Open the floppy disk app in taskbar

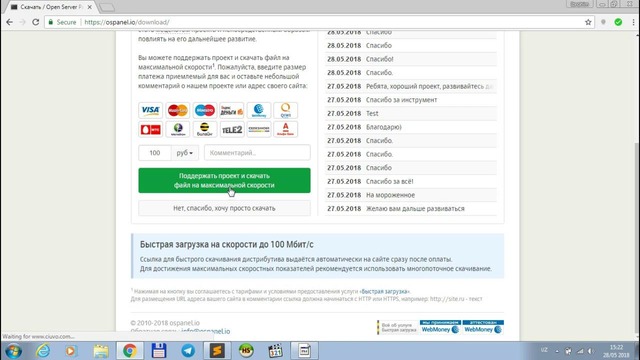coord(159,351)
